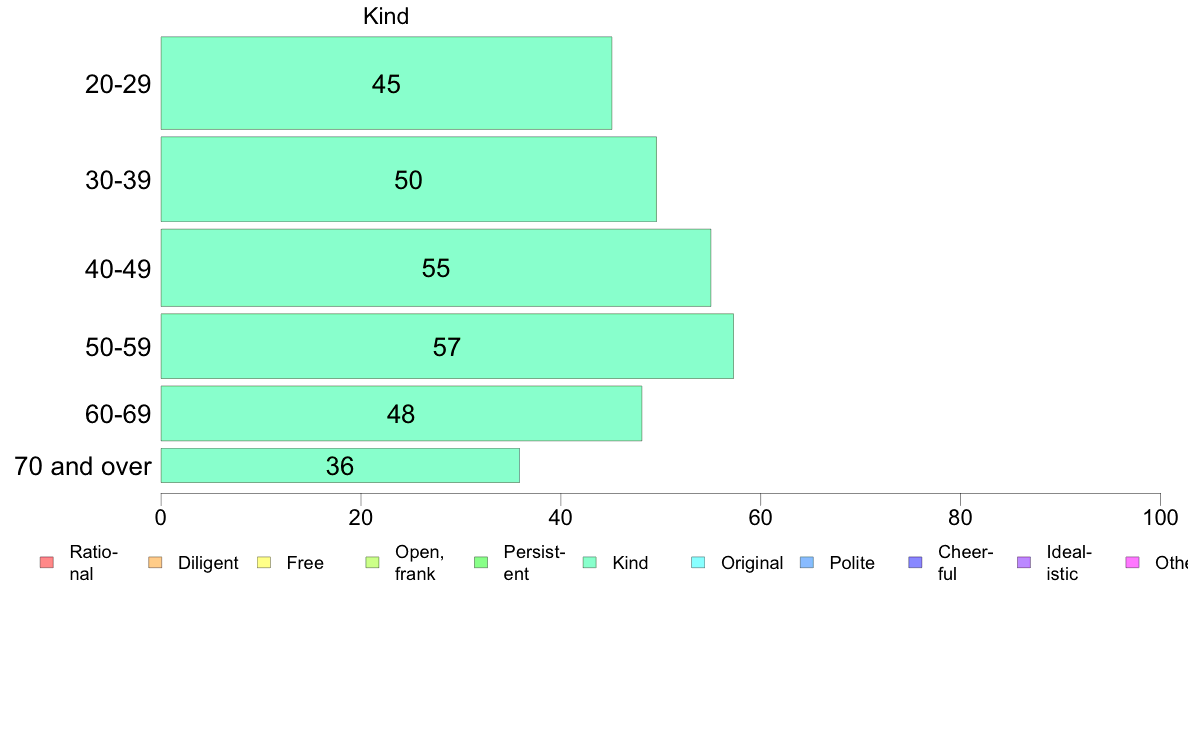Click the 50-59 bar showing 57
This screenshot has width=1188, height=736.
447,346
